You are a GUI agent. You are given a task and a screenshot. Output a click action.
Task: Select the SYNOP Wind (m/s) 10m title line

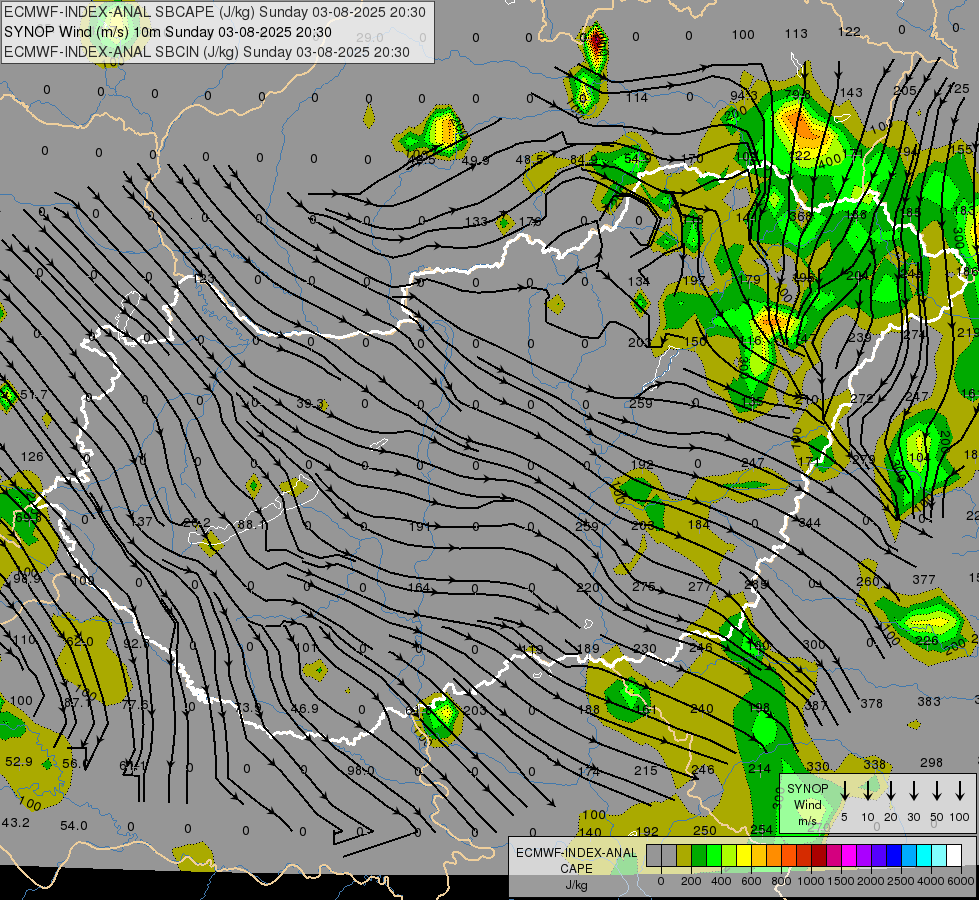coord(168,32)
